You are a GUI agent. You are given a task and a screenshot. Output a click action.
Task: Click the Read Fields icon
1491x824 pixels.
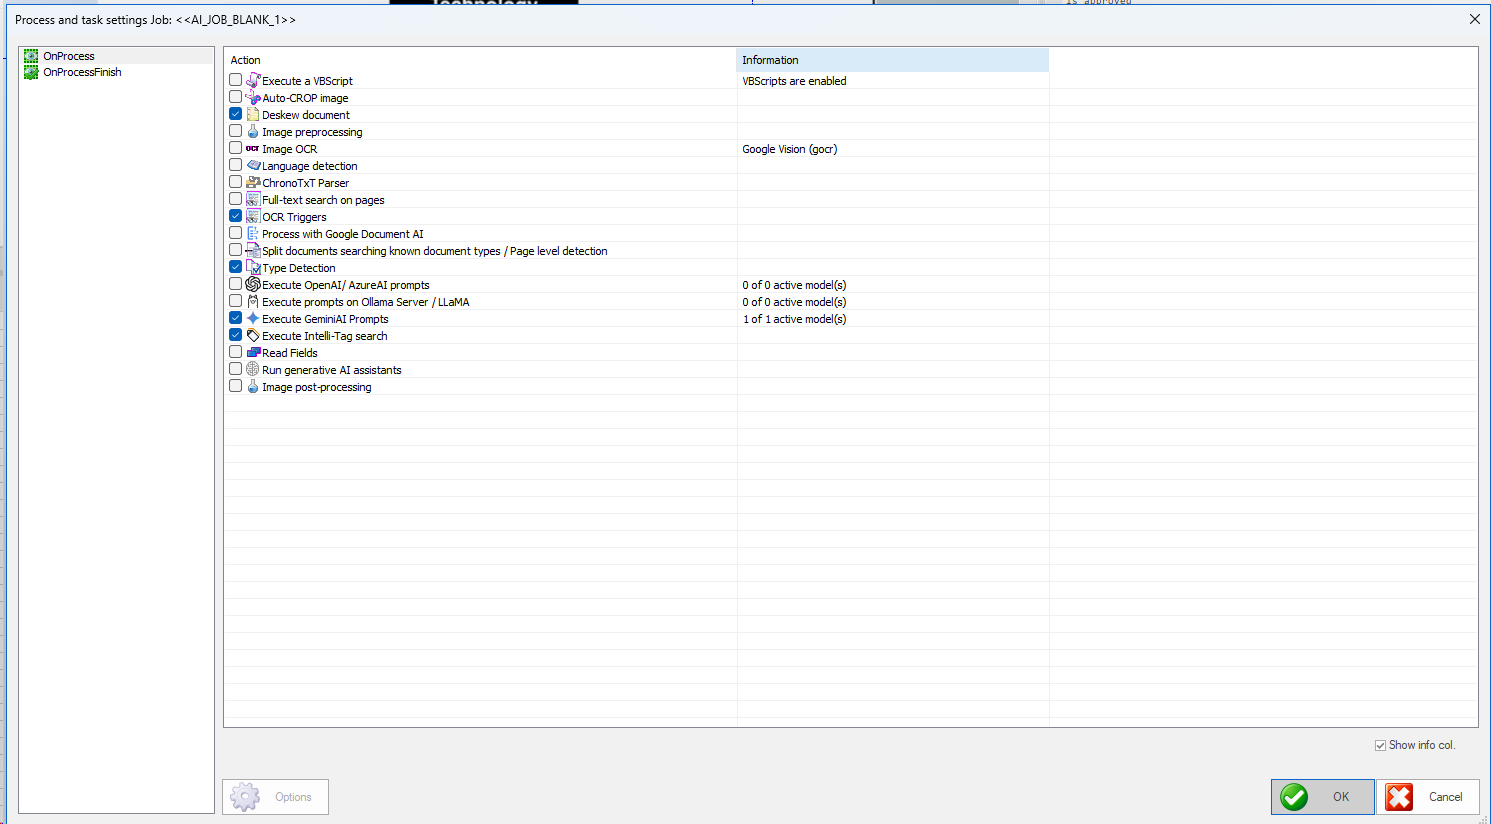[x=253, y=353]
